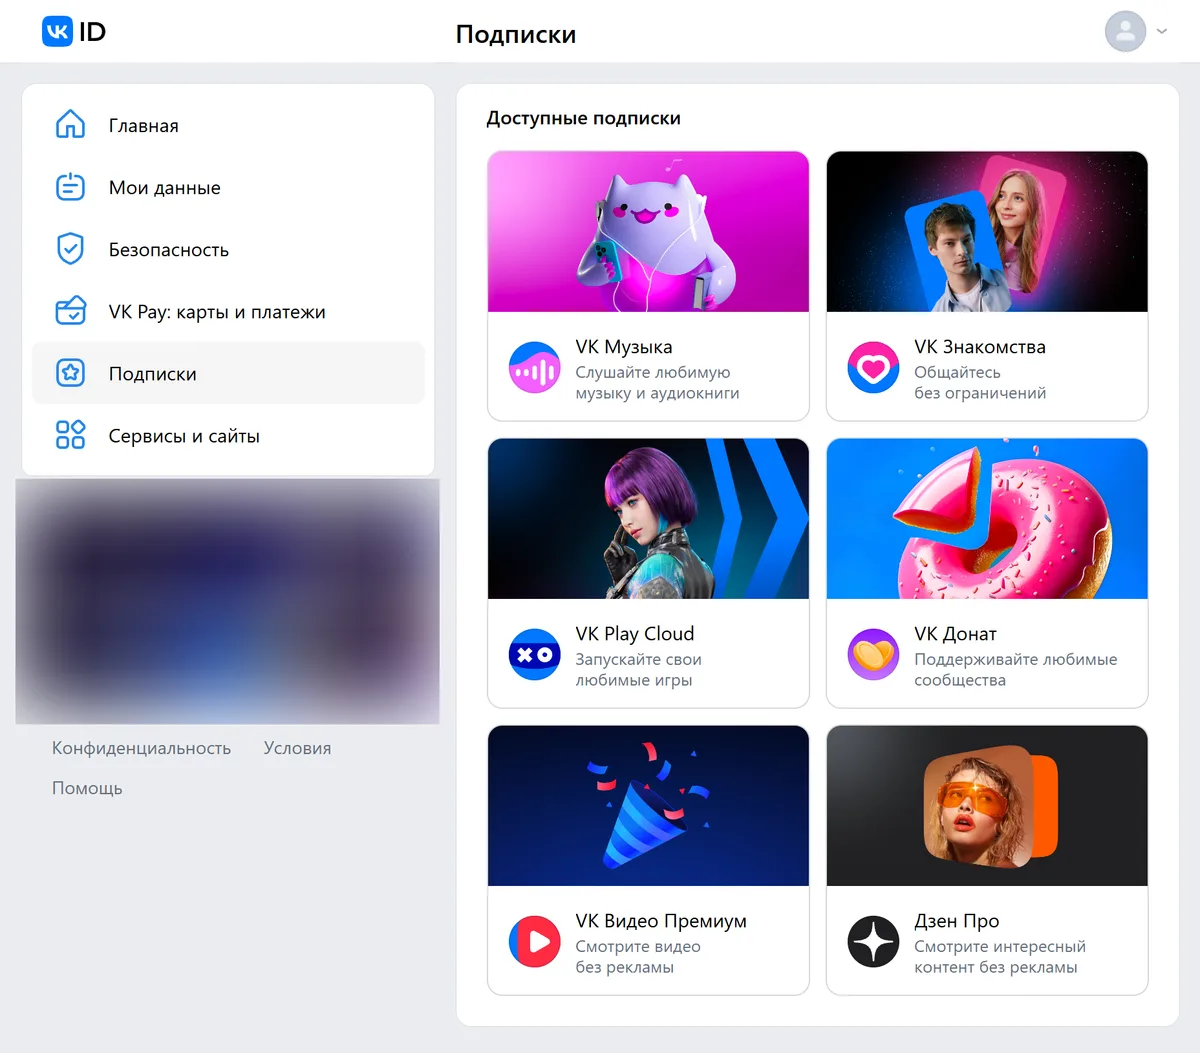Click the VK Музыка round icon

(x=535, y=368)
